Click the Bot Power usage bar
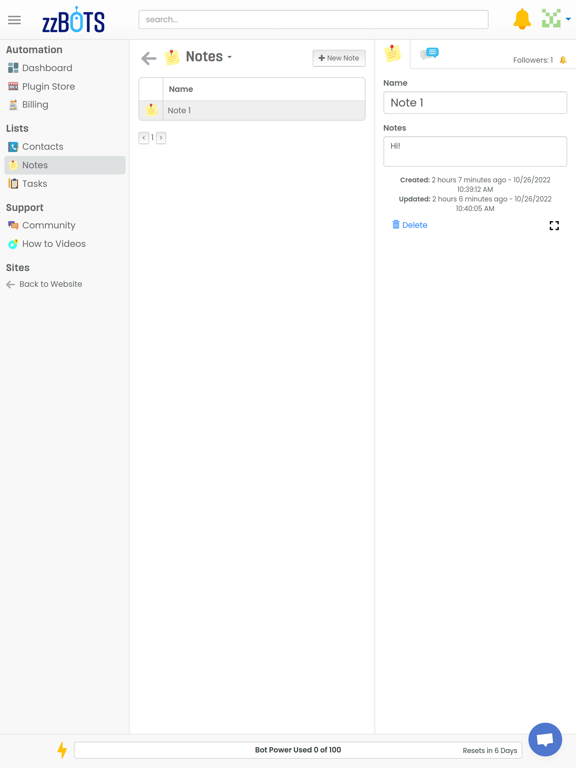This screenshot has height=768, width=576. click(x=298, y=750)
